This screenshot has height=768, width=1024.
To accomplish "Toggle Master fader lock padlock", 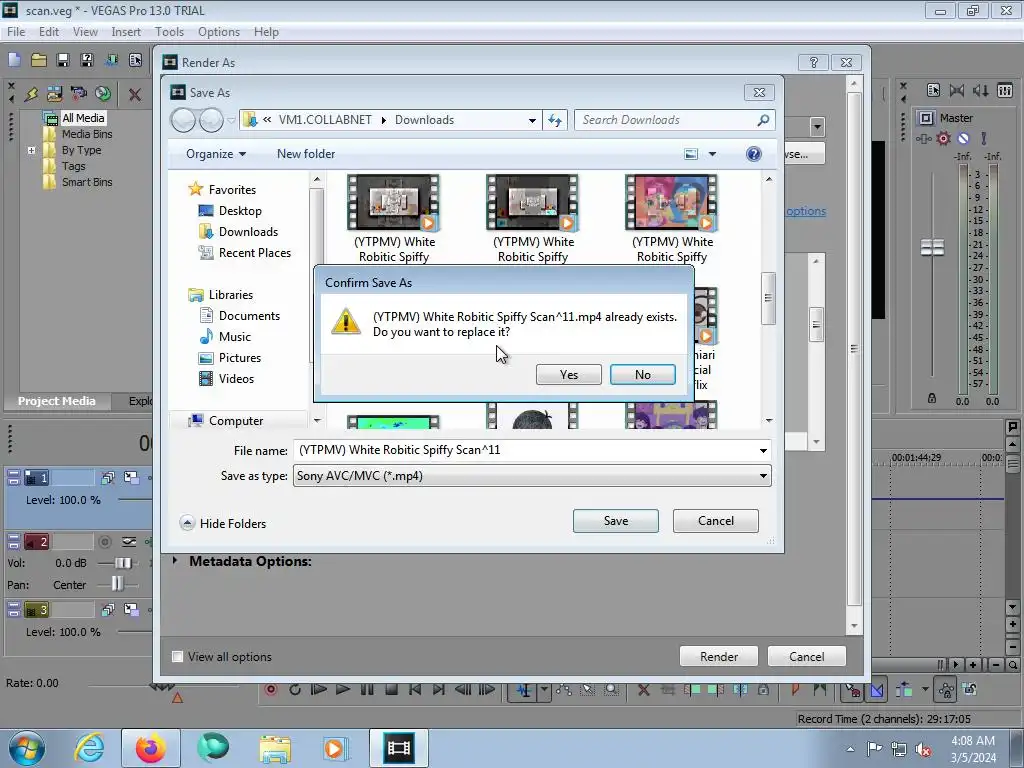I will [x=932, y=398].
